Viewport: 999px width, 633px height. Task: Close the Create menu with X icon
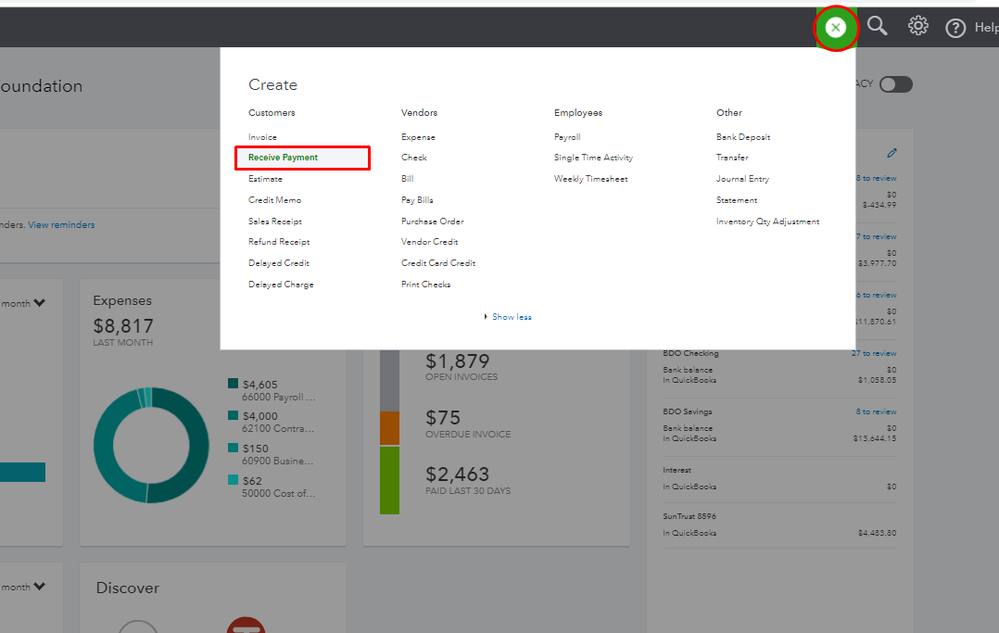coord(835,27)
